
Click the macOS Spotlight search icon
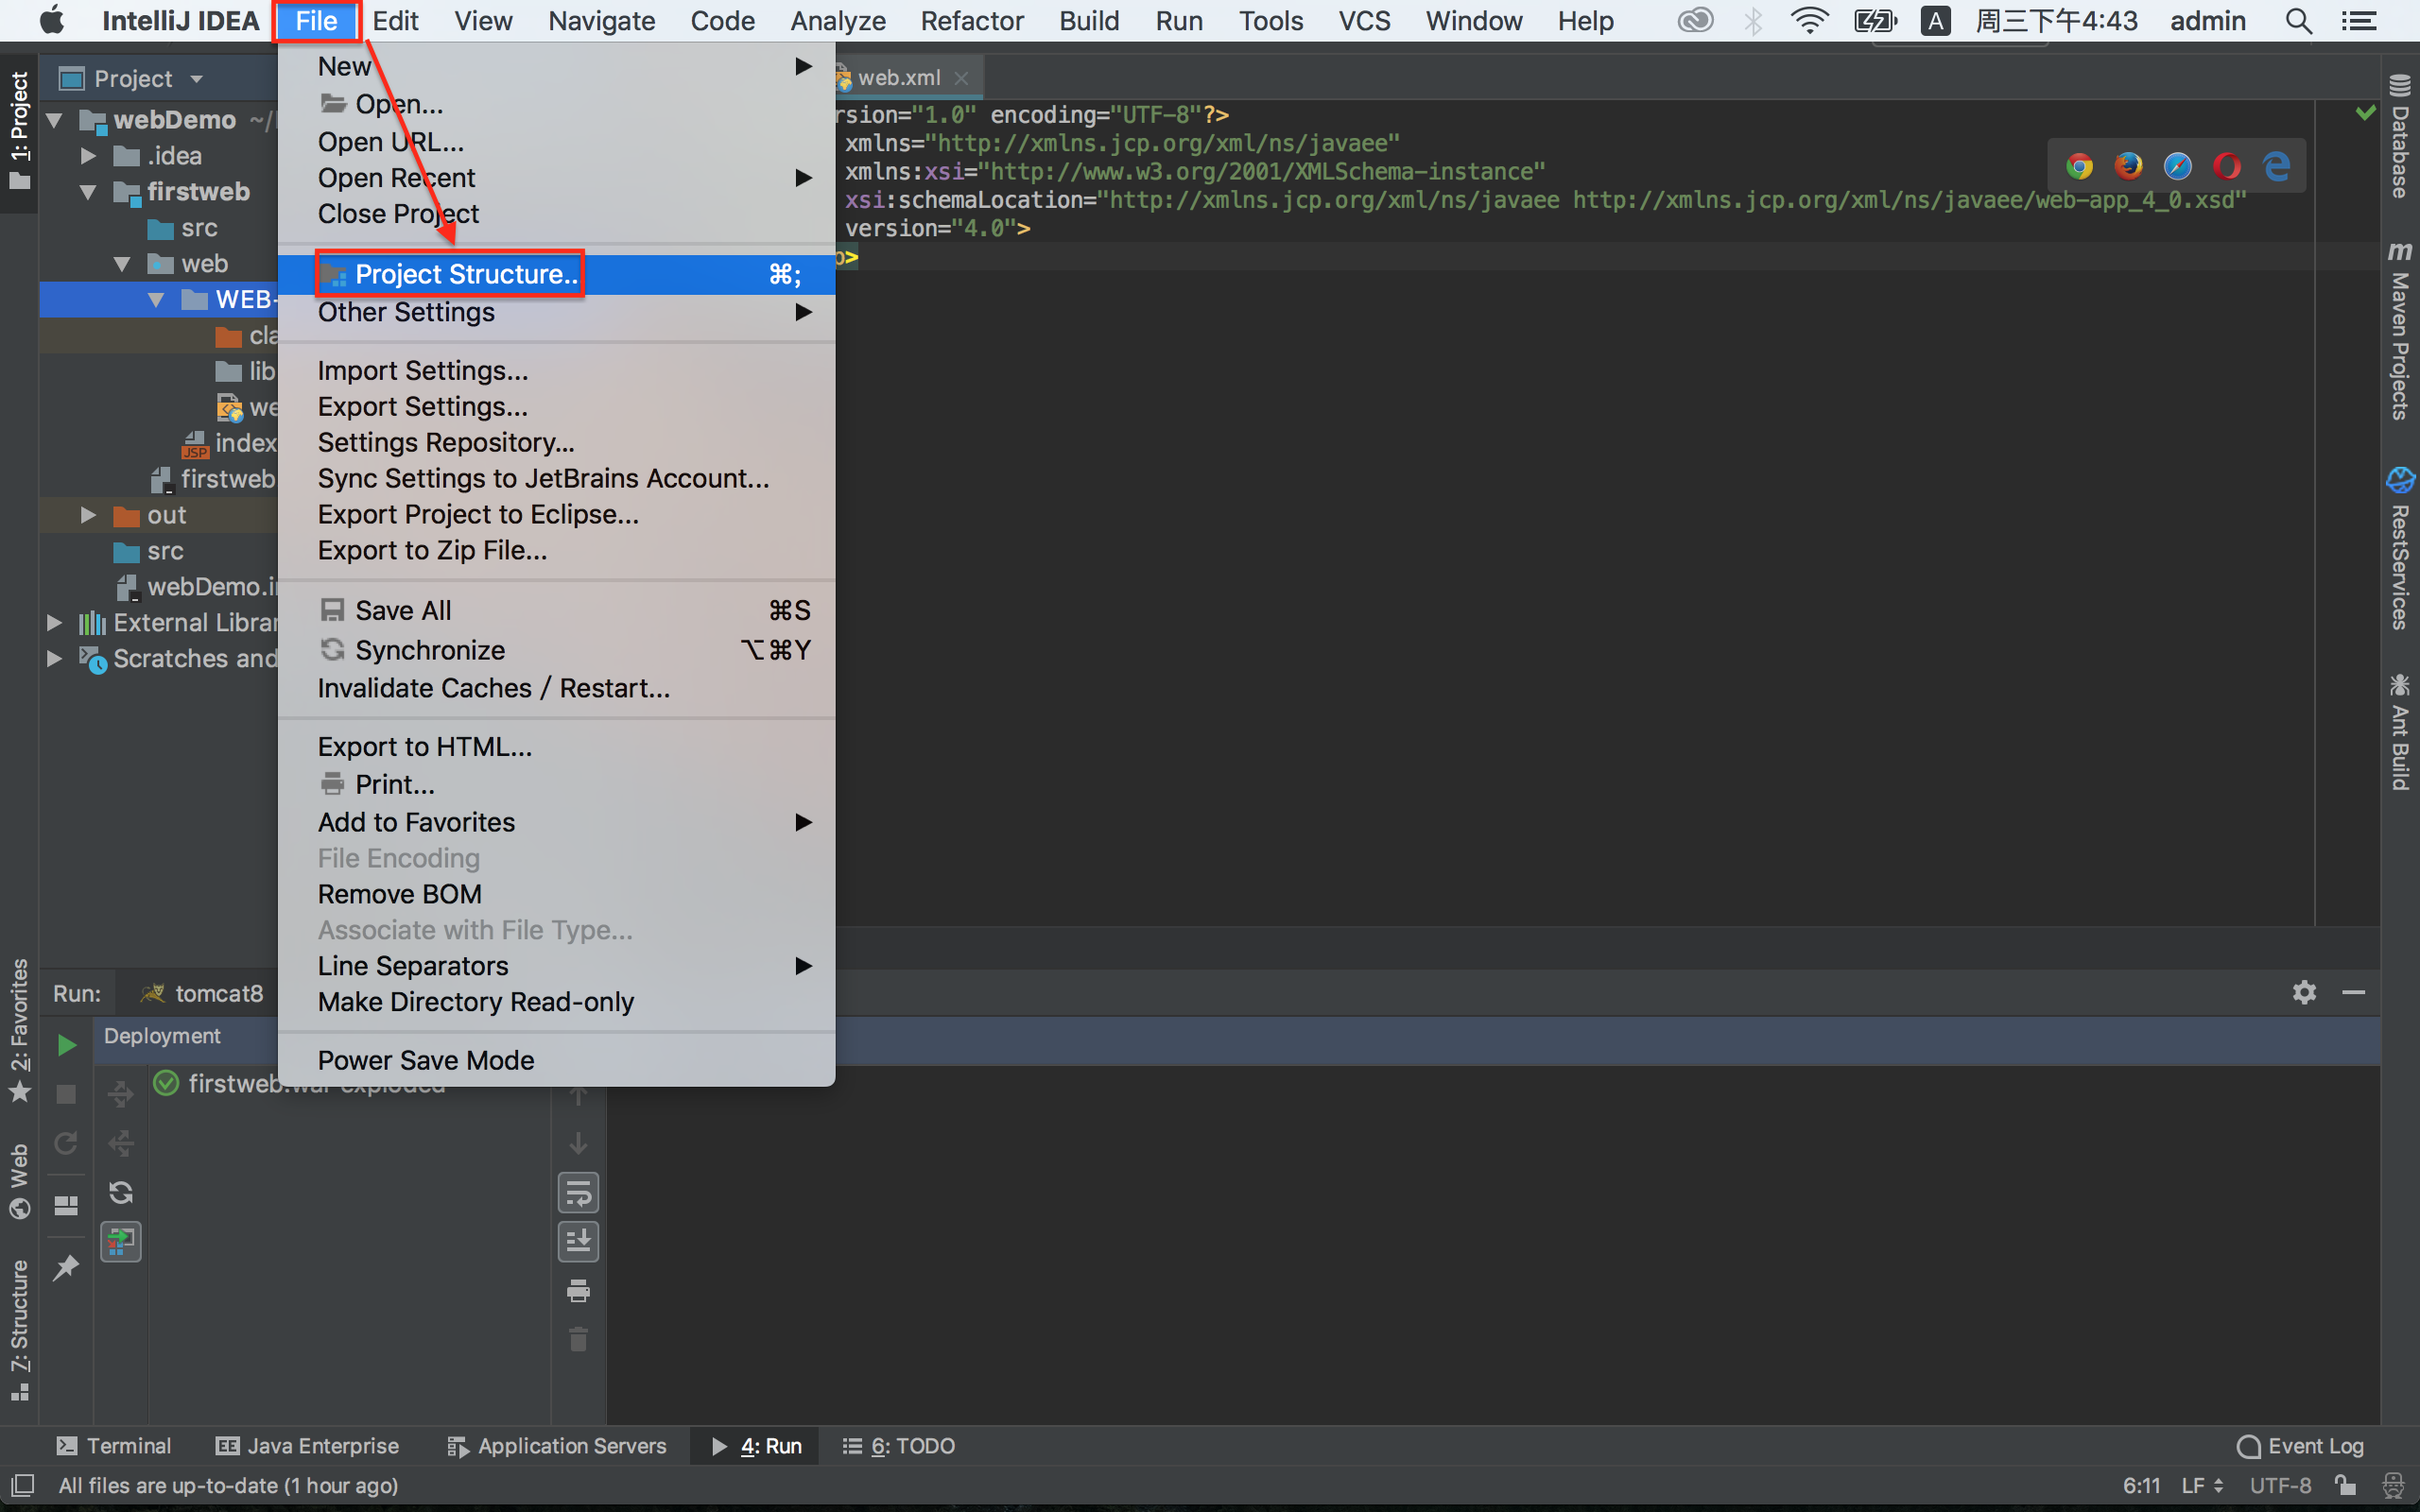click(2299, 21)
